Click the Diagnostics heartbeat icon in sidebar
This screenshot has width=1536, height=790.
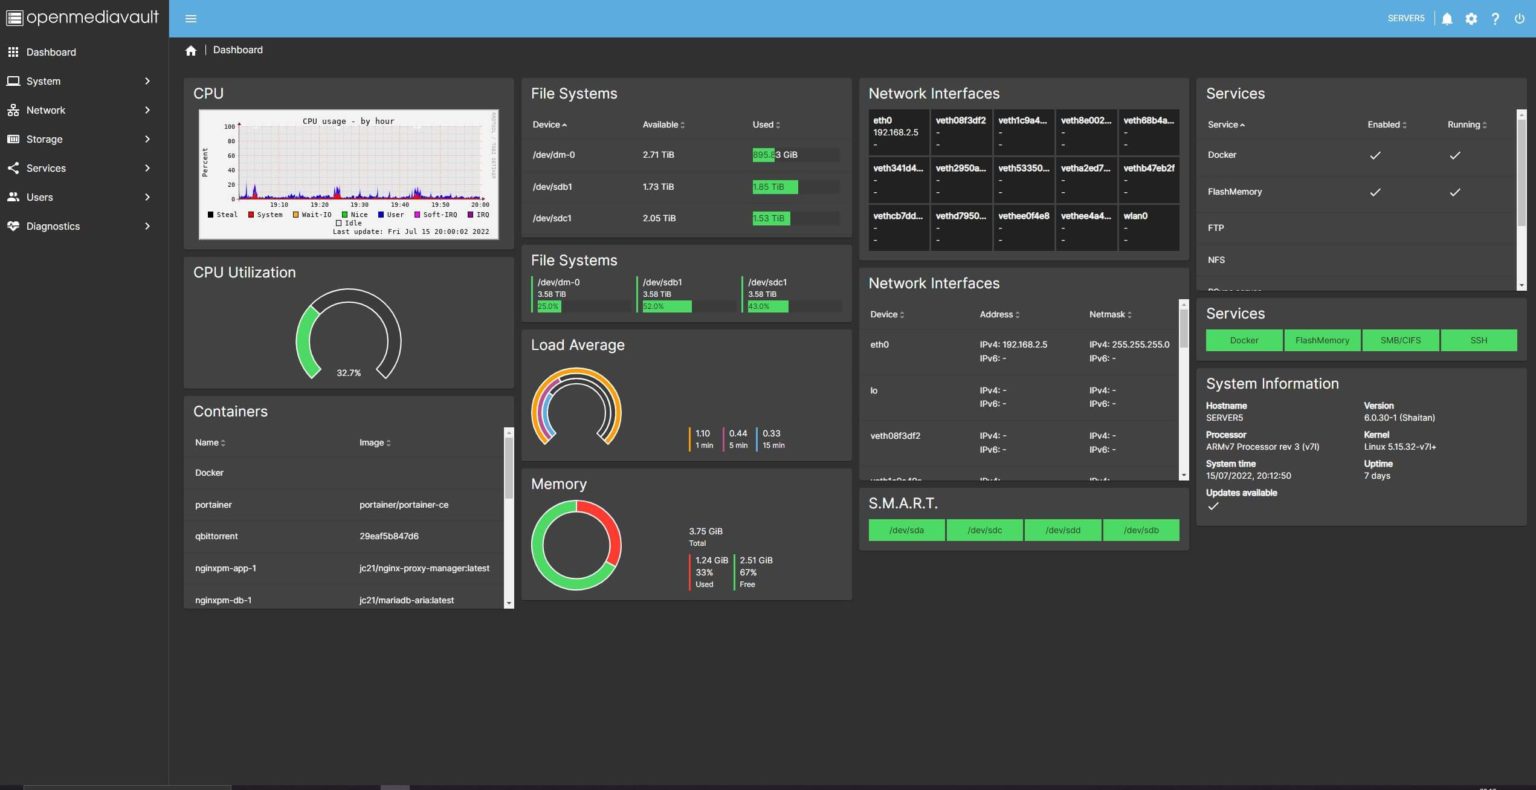pos(13,226)
